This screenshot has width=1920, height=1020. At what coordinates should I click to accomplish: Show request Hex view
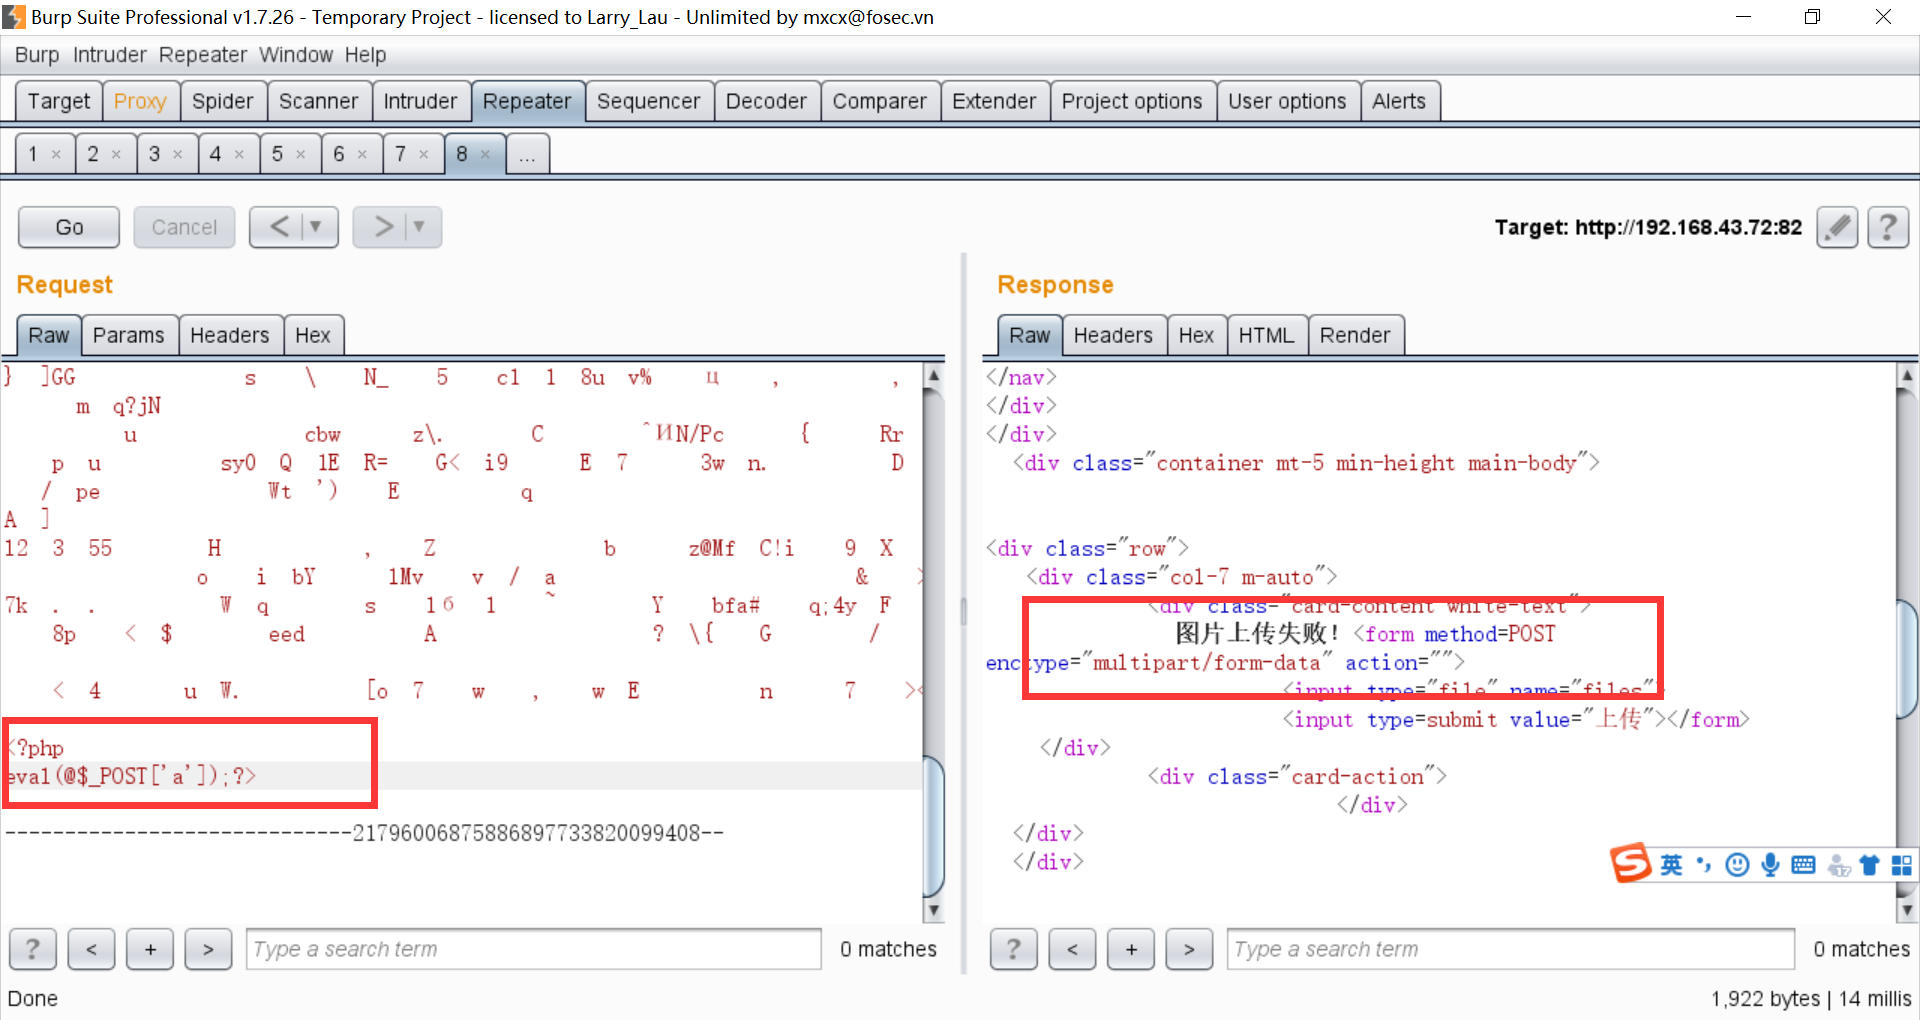(313, 335)
